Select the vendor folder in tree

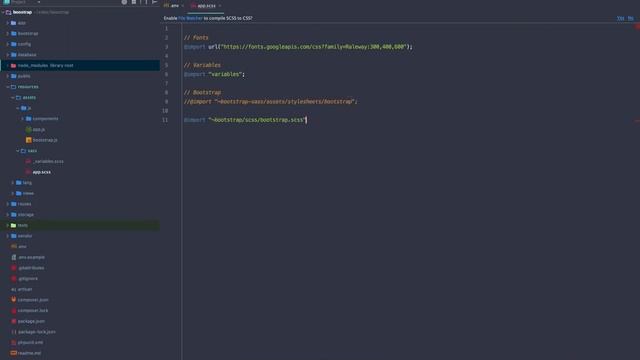point(25,236)
